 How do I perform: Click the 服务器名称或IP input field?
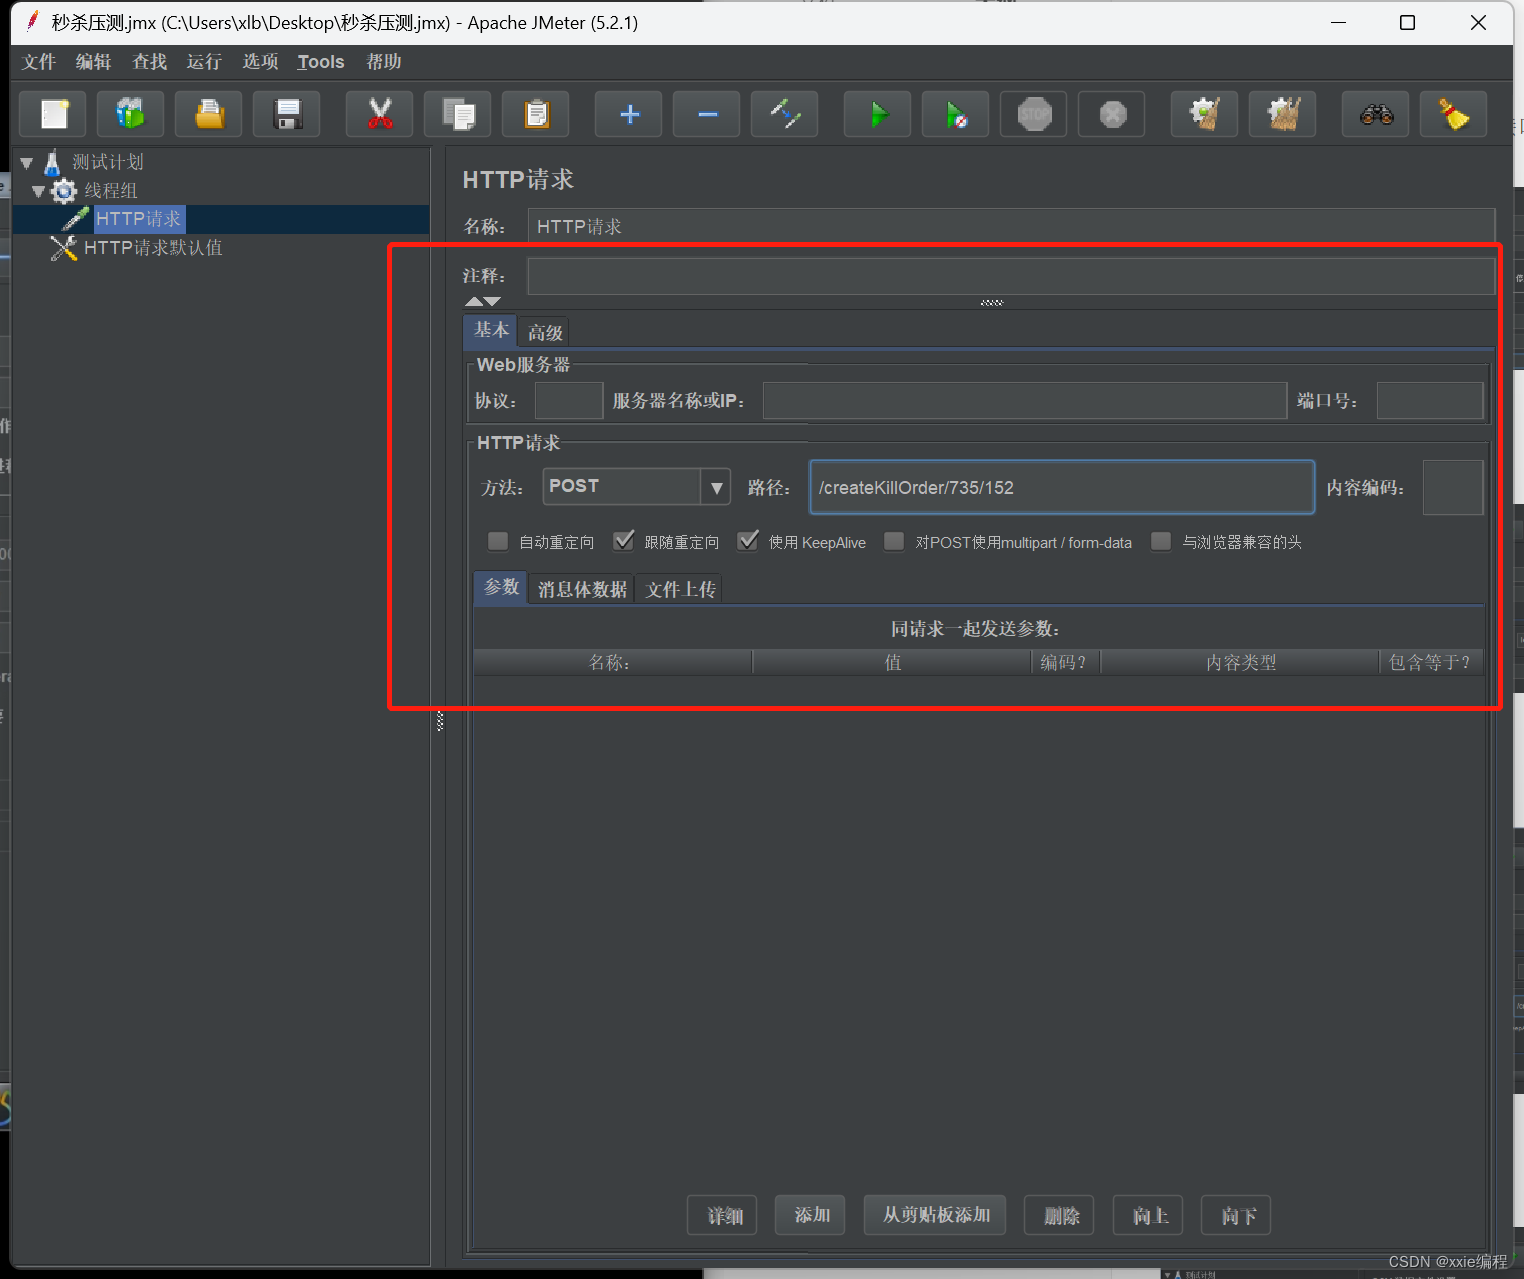pos(1025,400)
